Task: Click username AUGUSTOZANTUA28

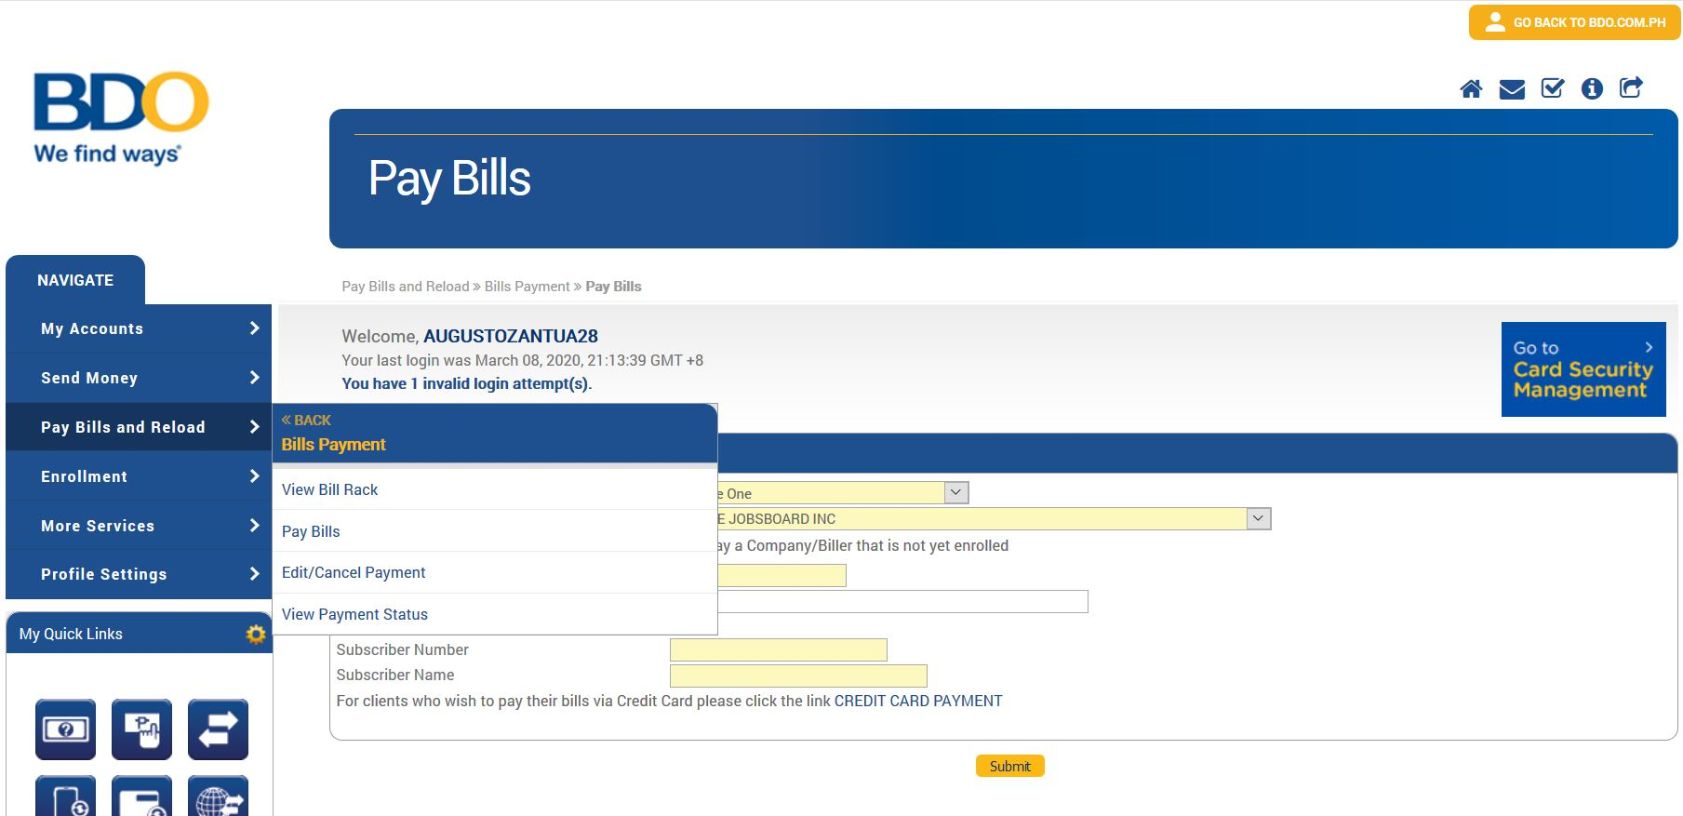Action: coord(510,336)
